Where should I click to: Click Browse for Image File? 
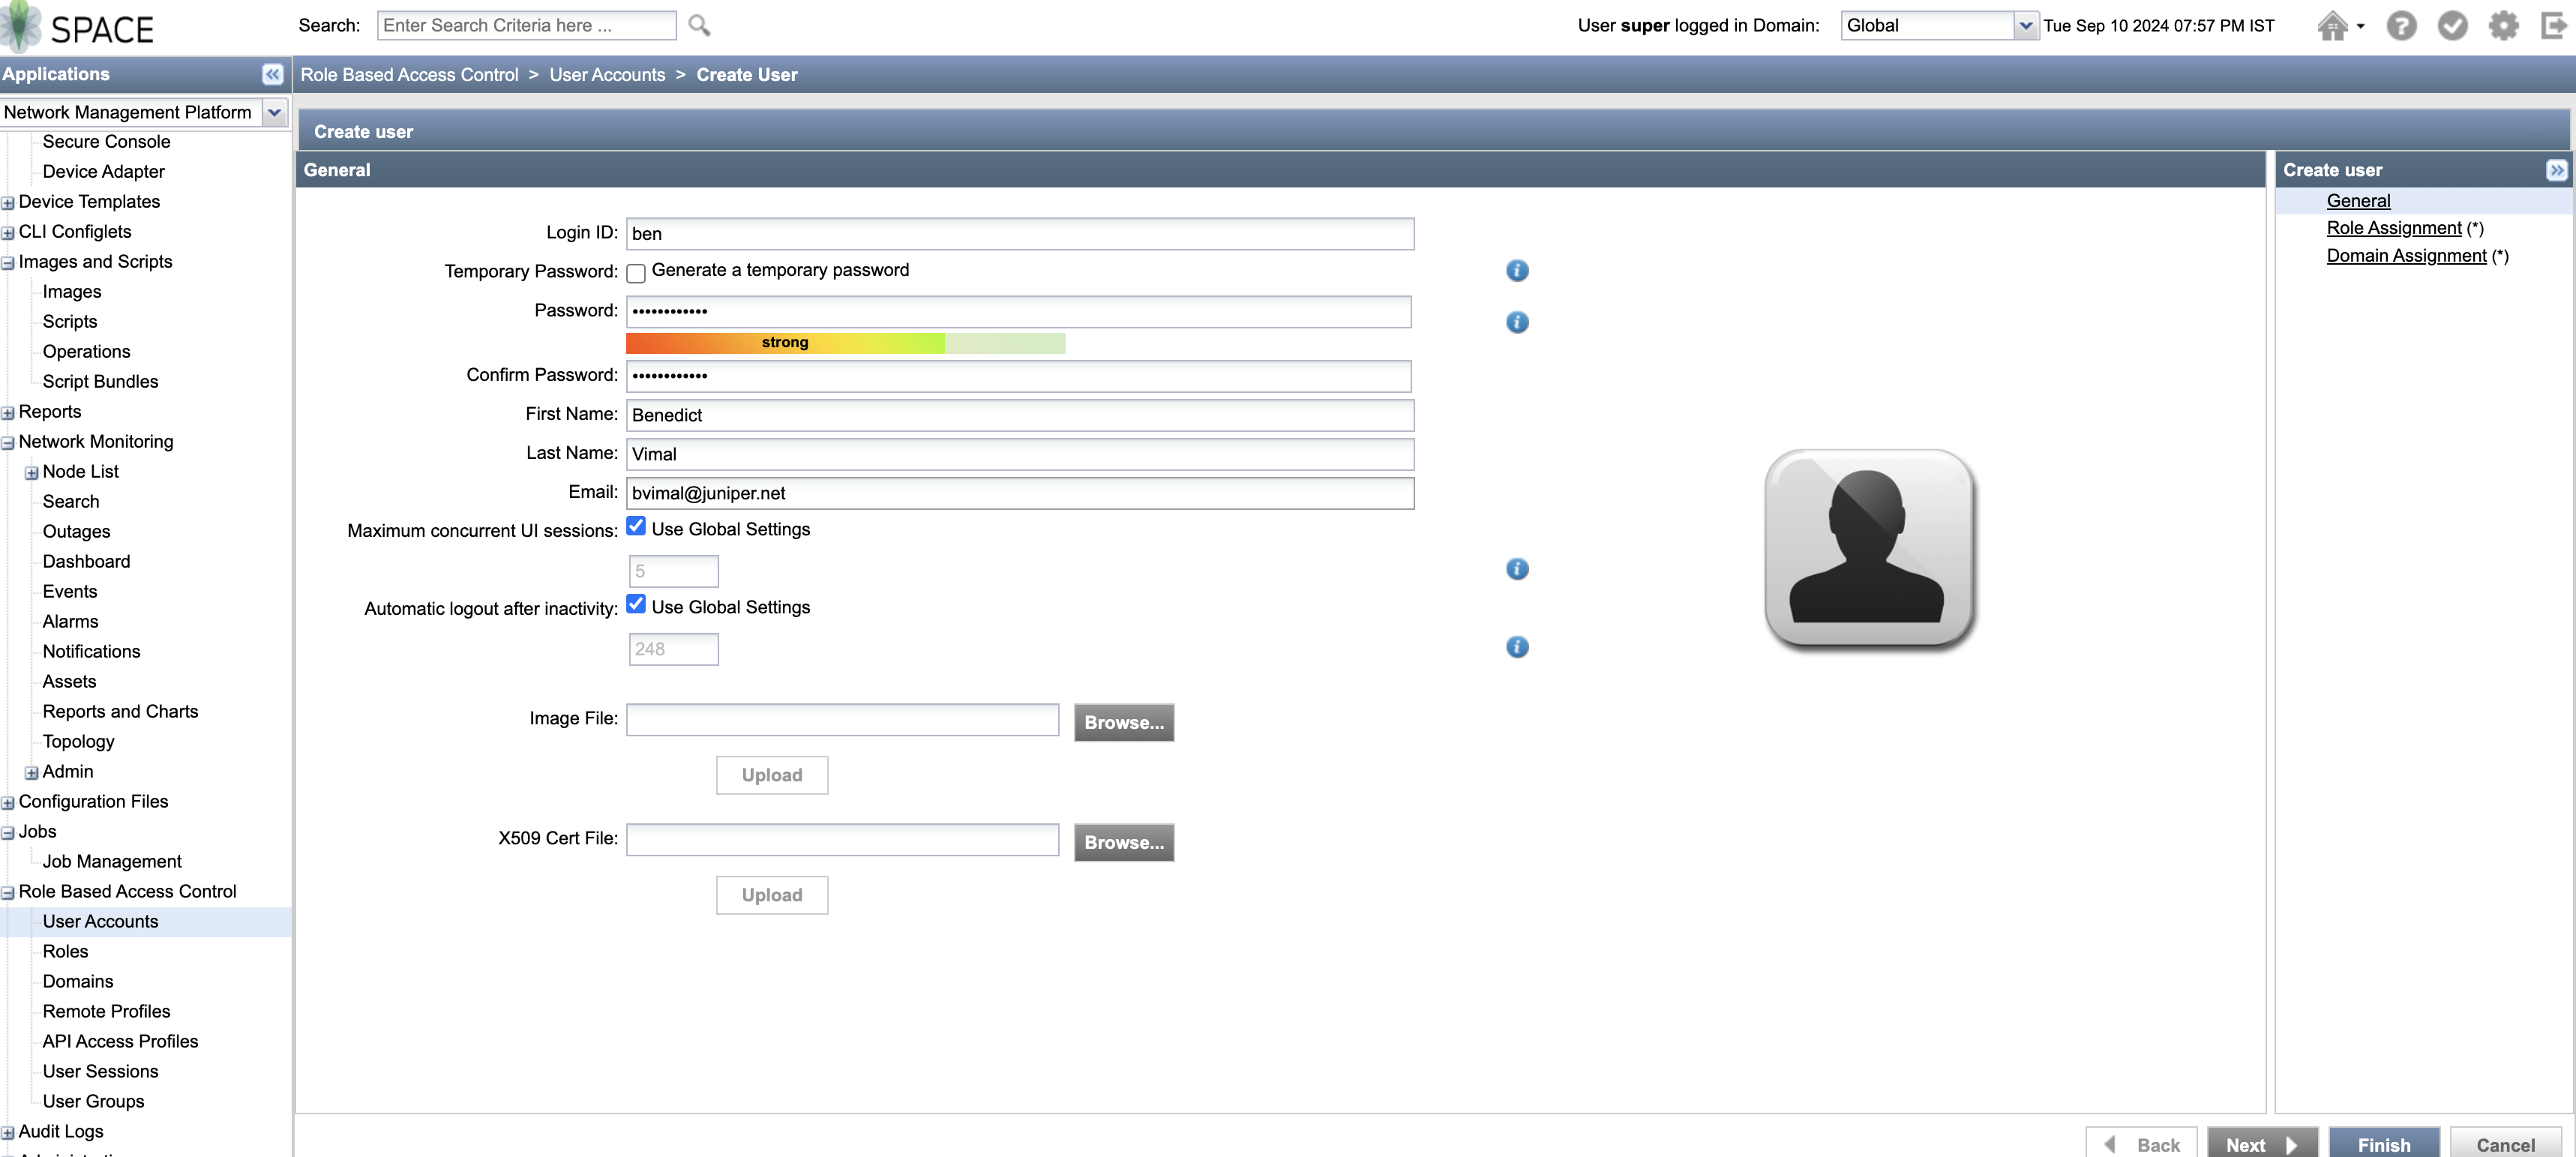(x=1123, y=722)
